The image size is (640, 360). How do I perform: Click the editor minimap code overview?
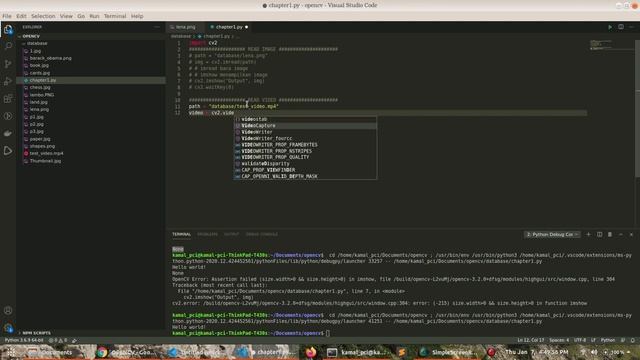tap(601, 44)
